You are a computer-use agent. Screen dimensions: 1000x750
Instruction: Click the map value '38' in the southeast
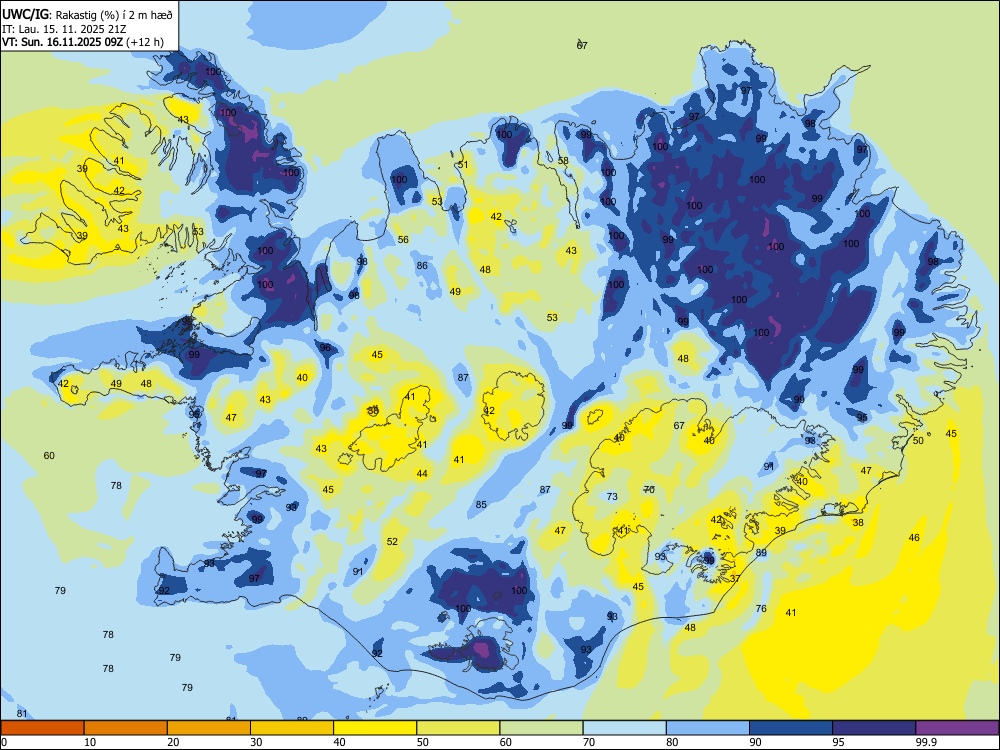point(858,523)
